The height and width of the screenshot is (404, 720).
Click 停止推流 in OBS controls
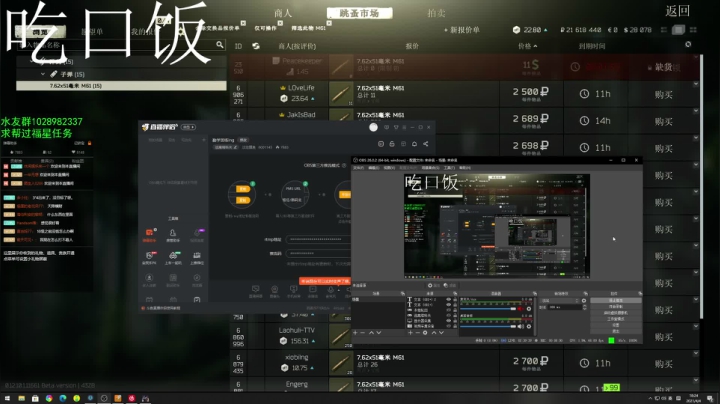pos(616,300)
